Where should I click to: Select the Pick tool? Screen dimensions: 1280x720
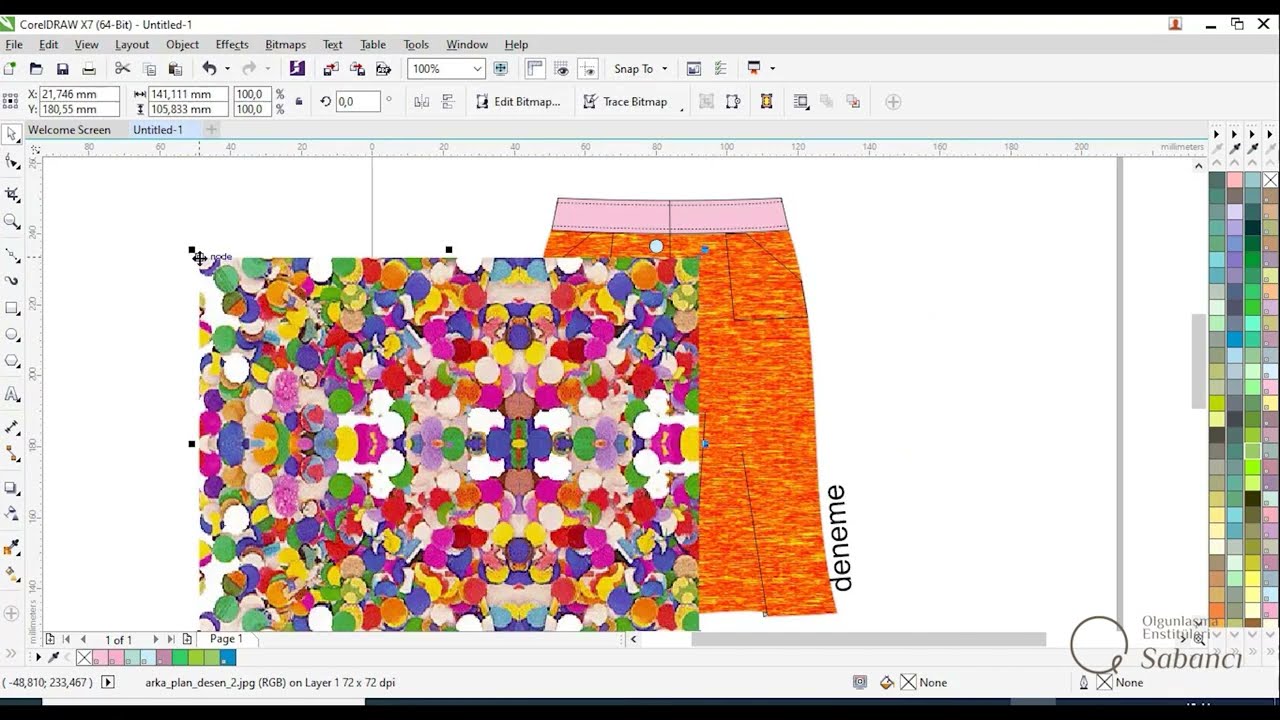[x=12, y=134]
